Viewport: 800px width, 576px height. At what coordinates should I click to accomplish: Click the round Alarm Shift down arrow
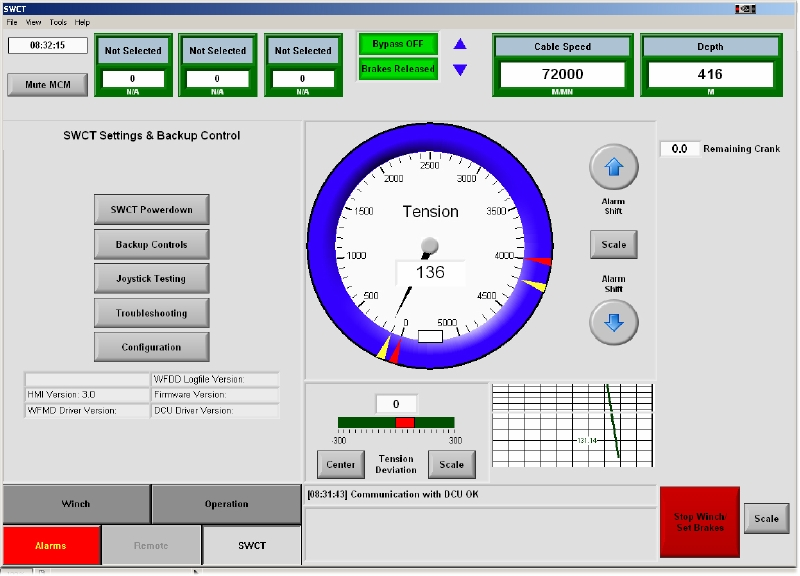(x=613, y=322)
